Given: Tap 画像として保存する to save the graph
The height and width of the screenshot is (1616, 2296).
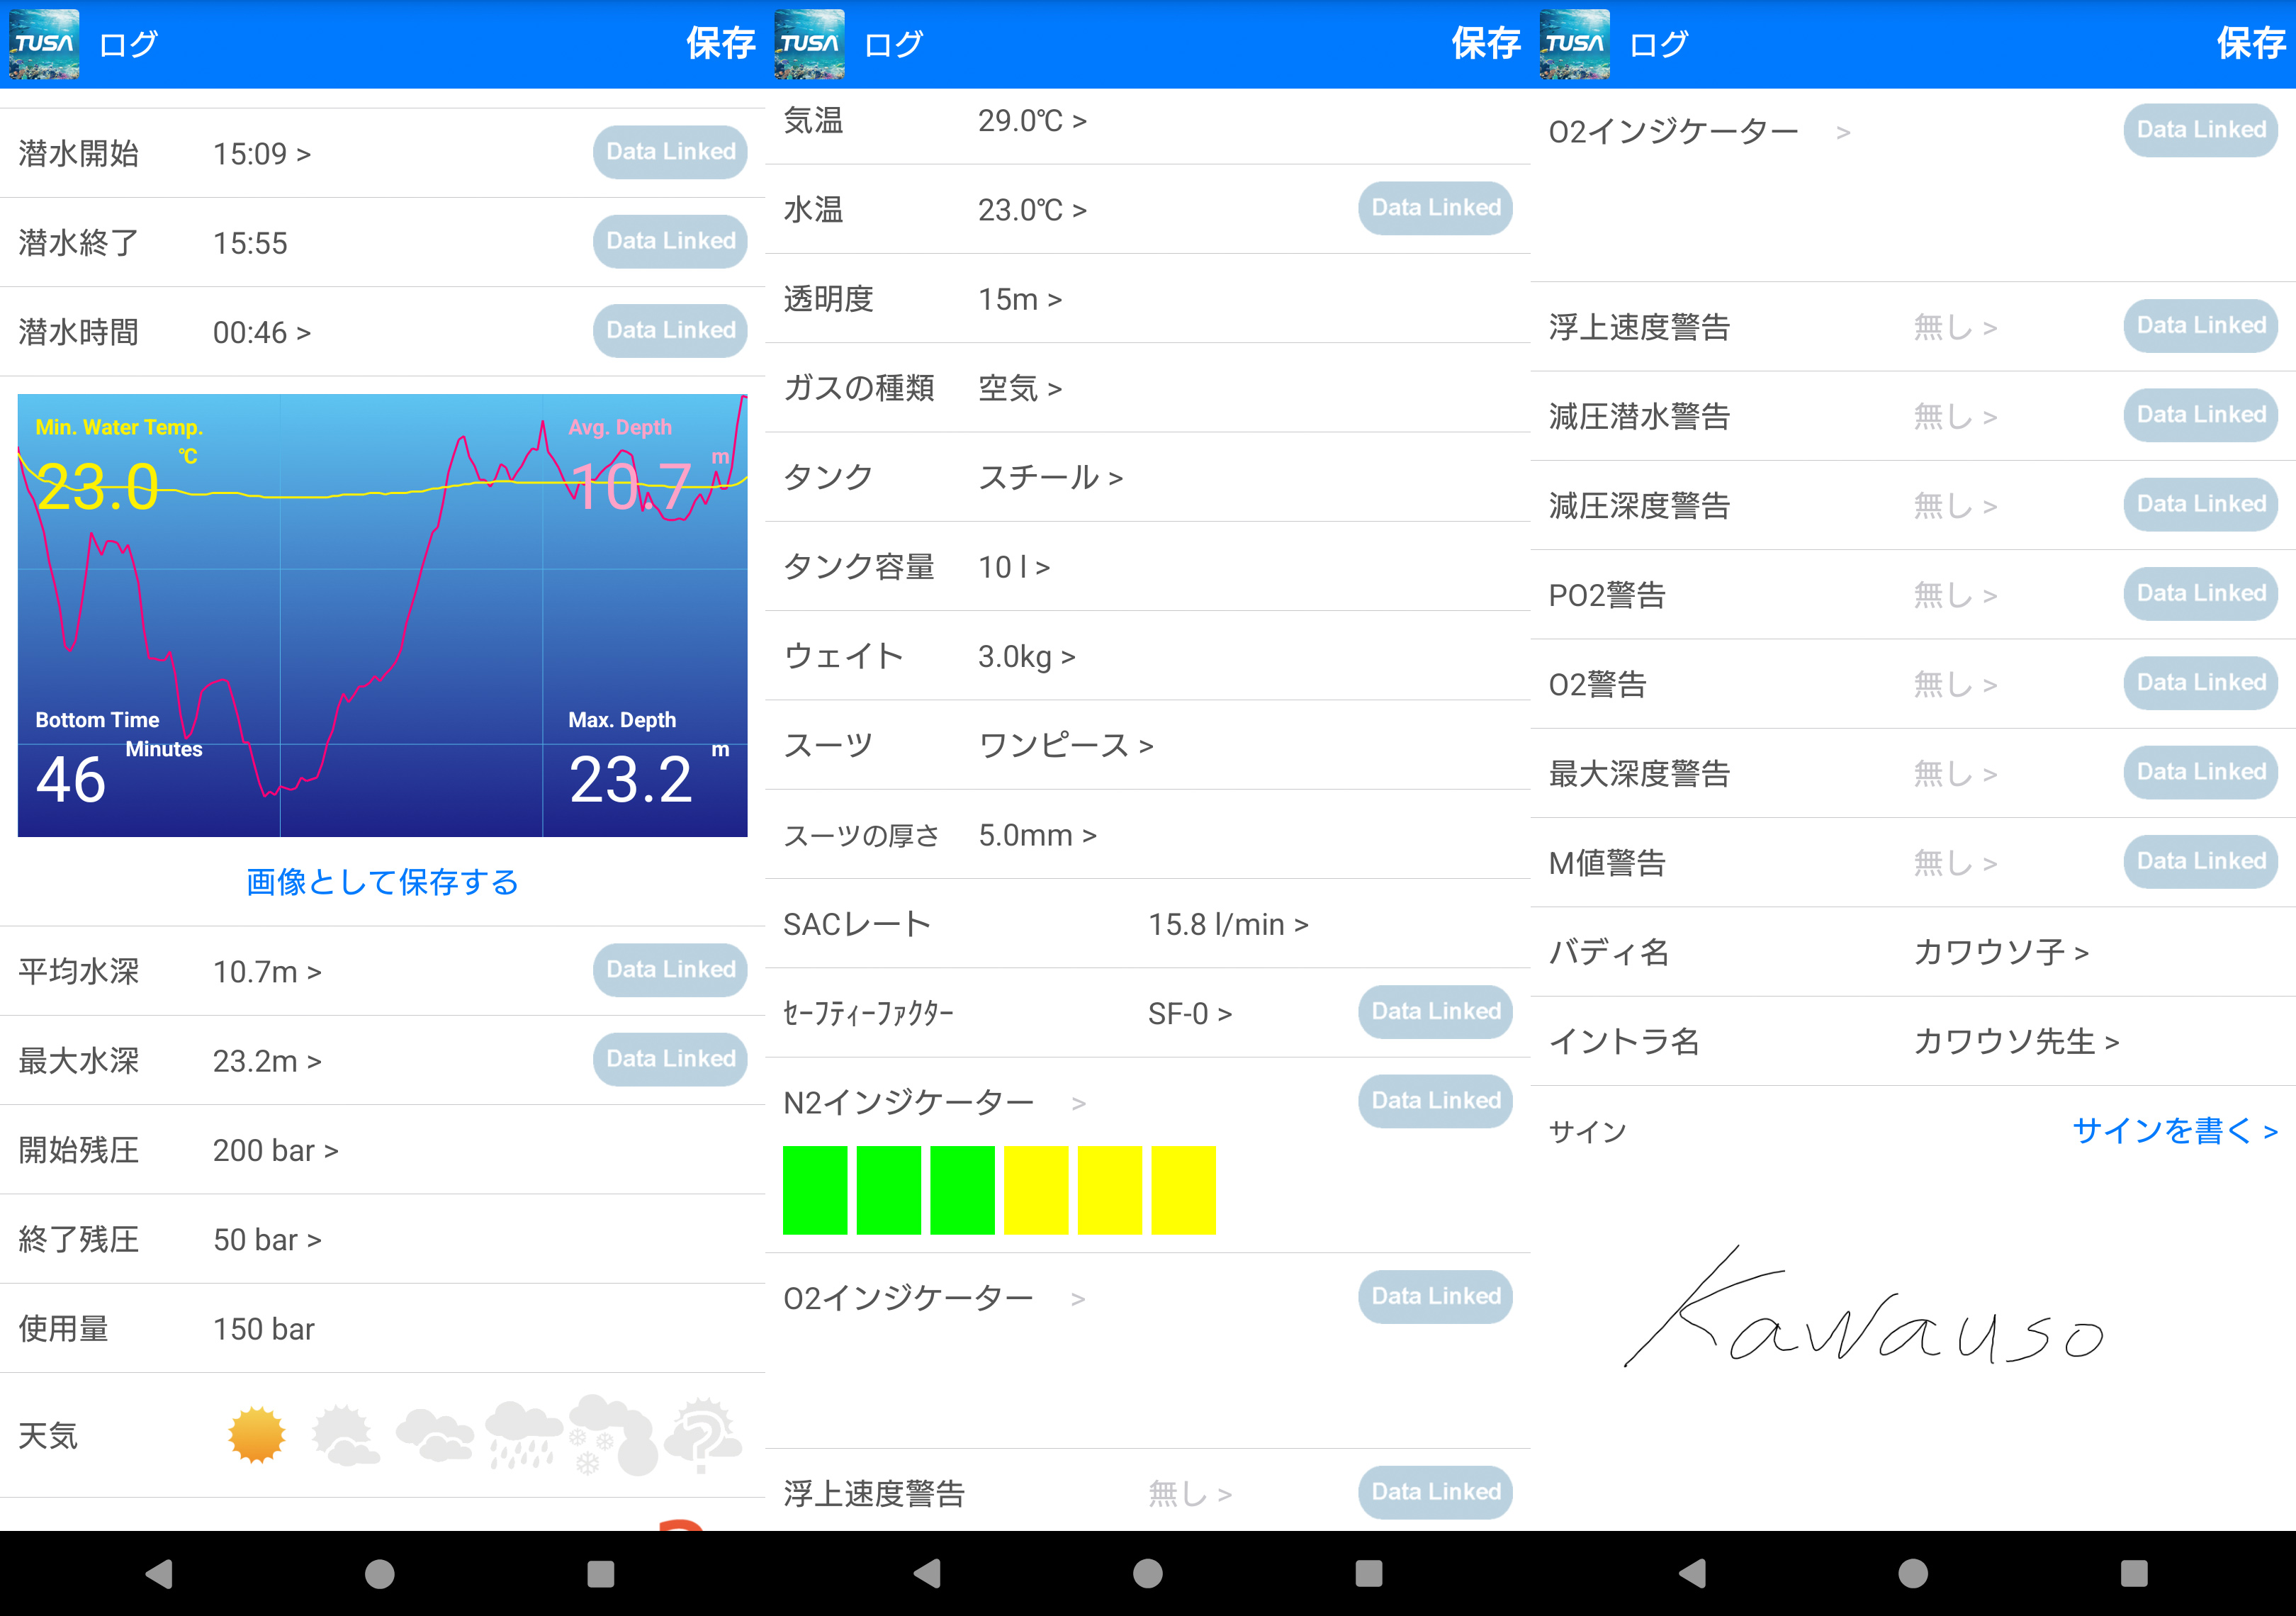Looking at the screenshot, I should click(381, 881).
